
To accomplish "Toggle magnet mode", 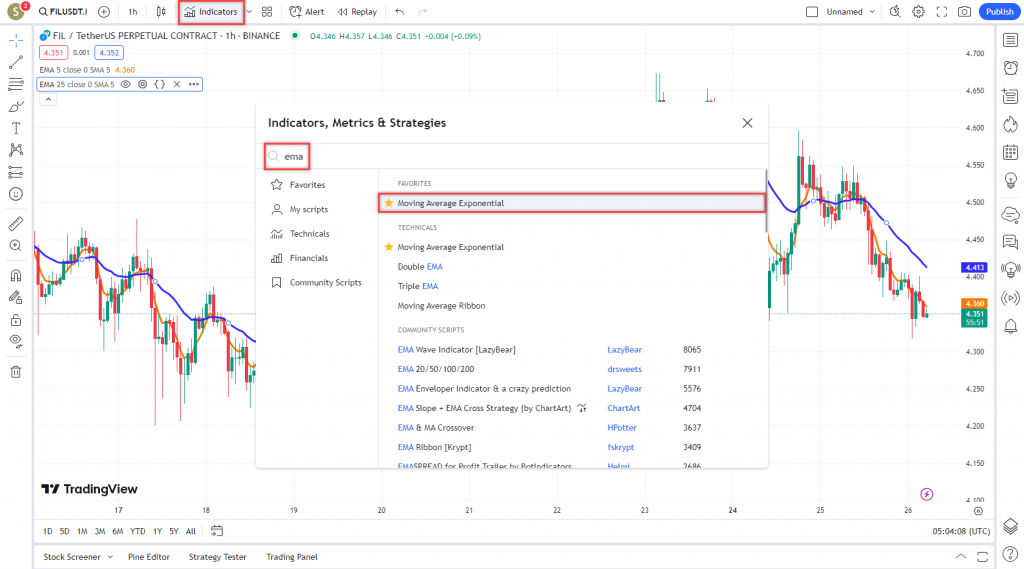I will click(x=16, y=276).
